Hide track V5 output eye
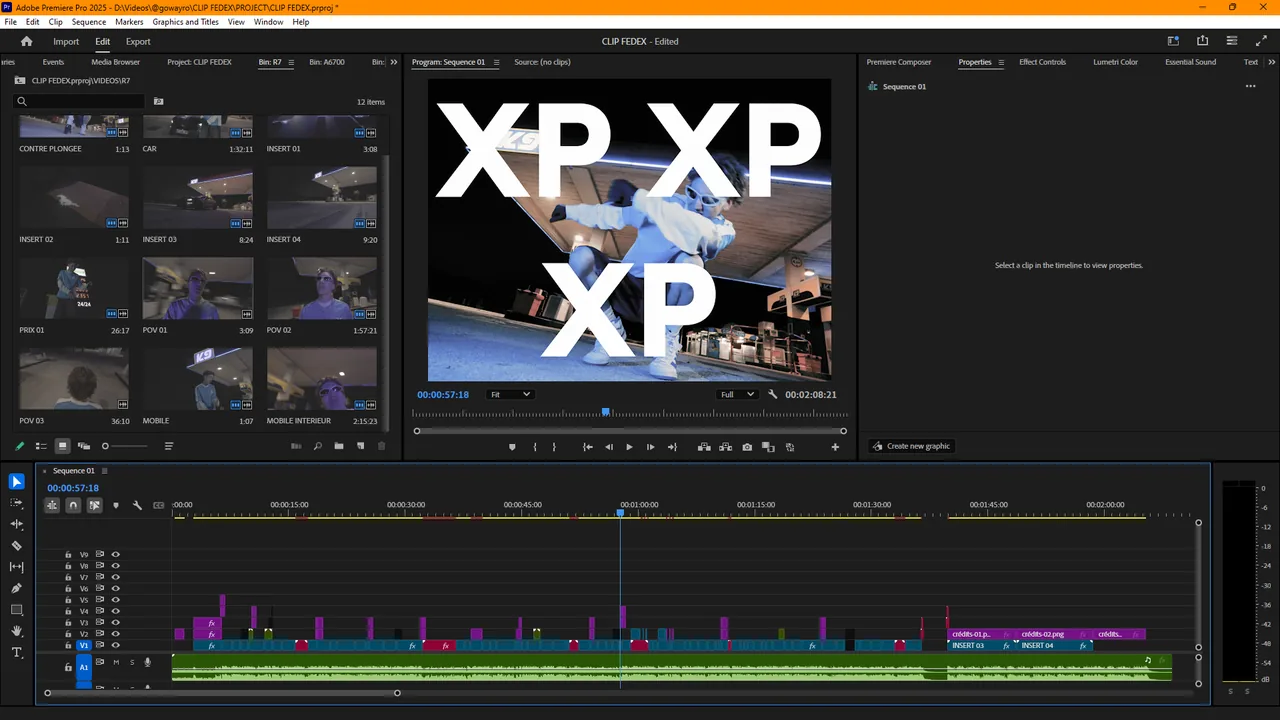The height and width of the screenshot is (720, 1280). 115,600
